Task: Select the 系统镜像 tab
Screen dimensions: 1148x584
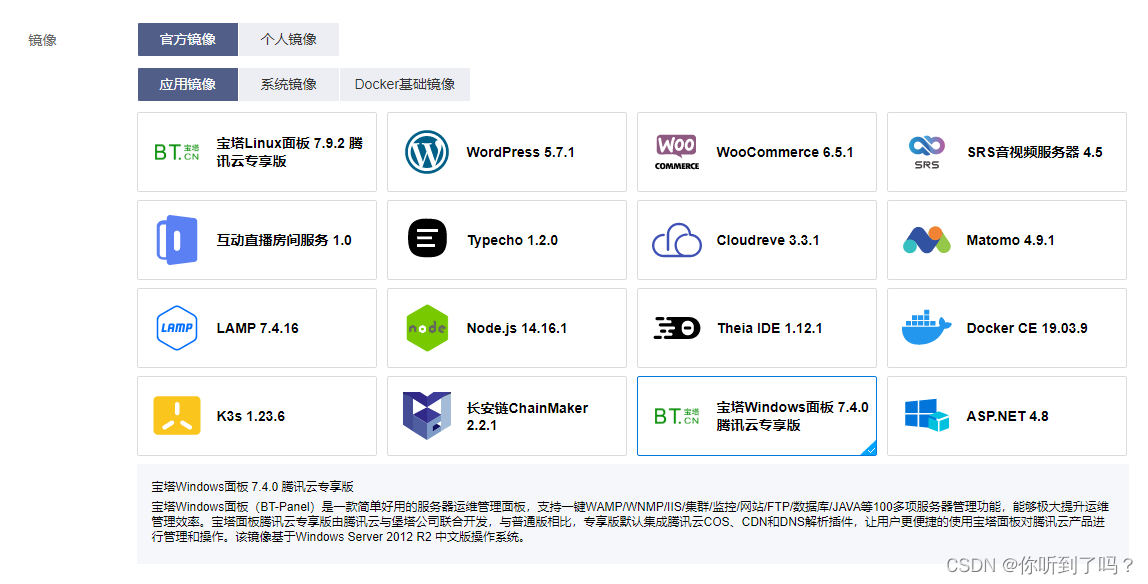Action: [288, 84]
